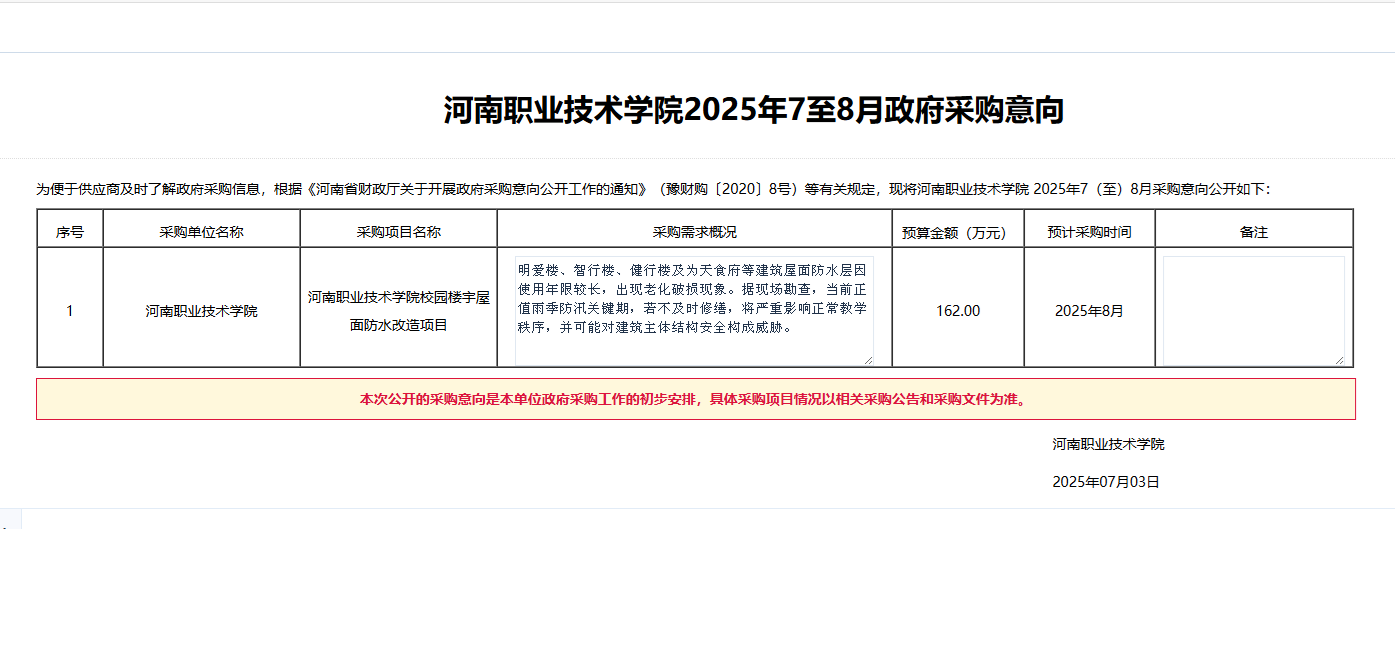Focus the empty 备注 textarea

pos(1254,311)
